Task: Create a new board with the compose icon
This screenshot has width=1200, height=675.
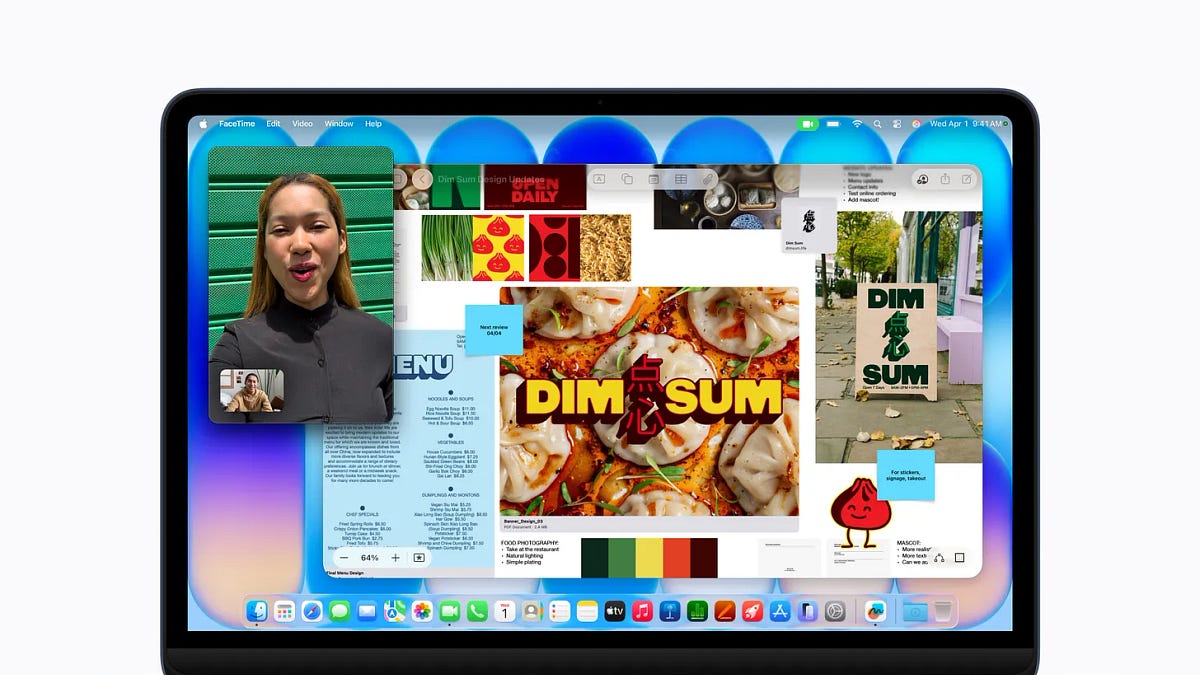Action: 967,179
